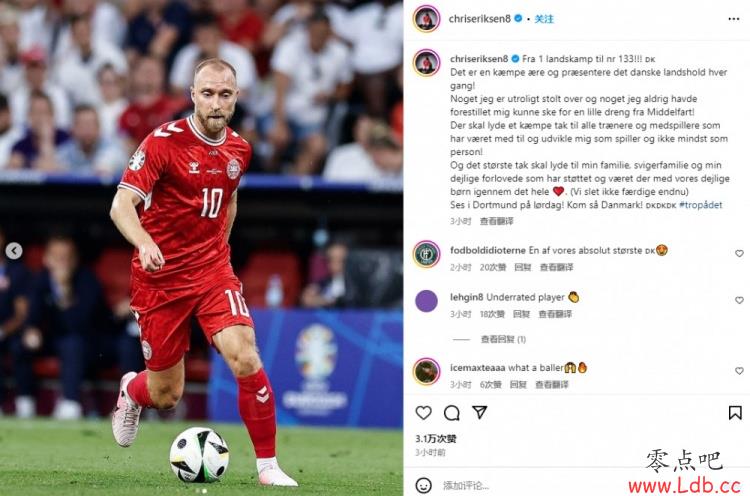Screen dimensions: 750x496
Task: Open the emoji picker smiley icon
Action: coord(423,485)
